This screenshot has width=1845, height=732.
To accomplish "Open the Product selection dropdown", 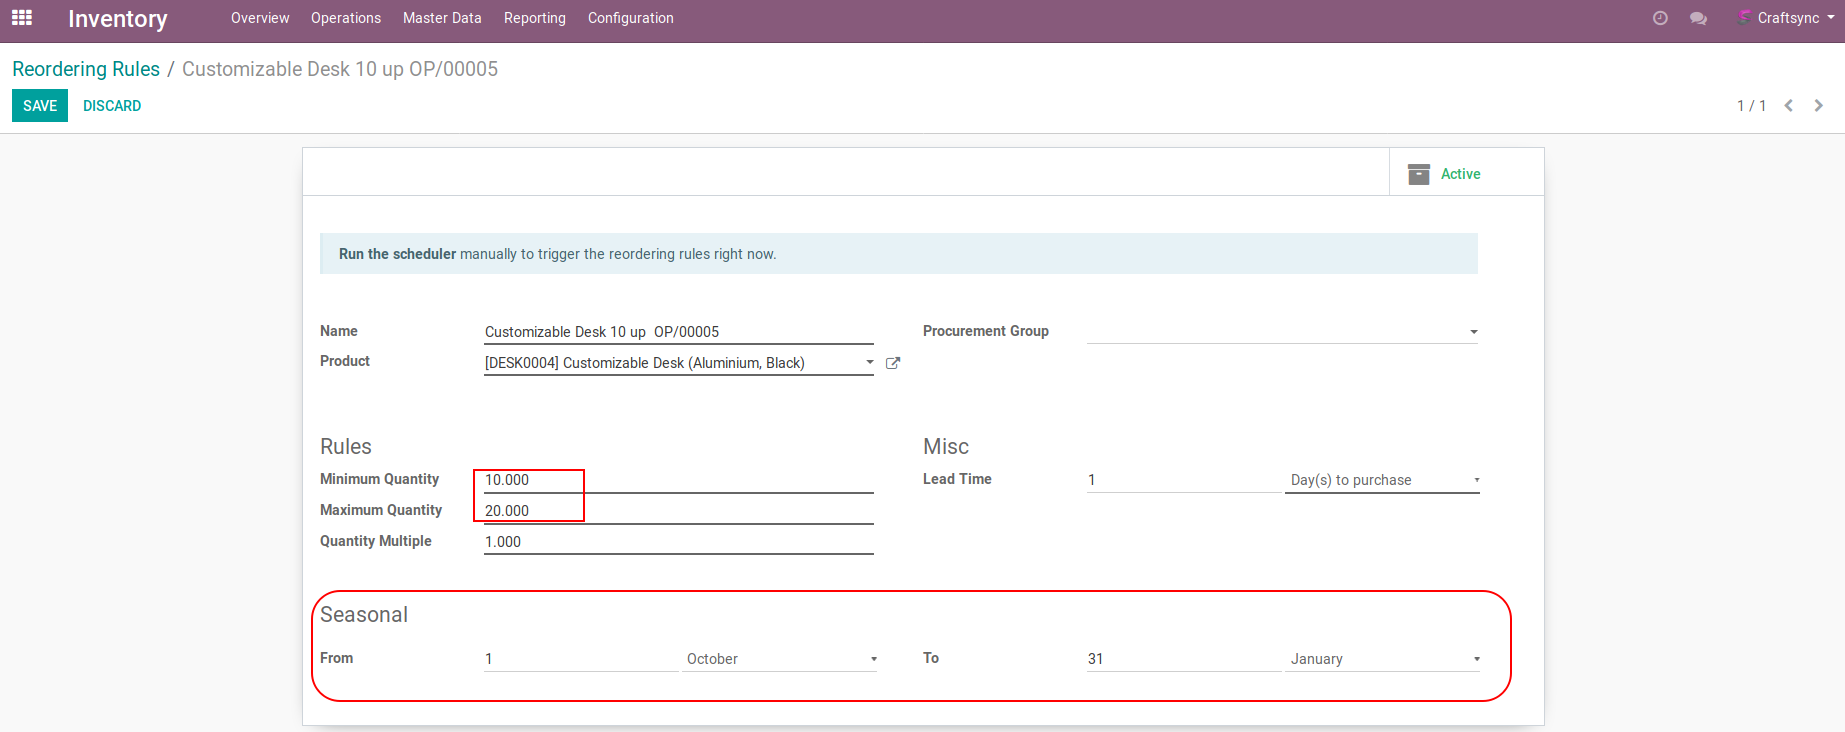I will pyautogui.click(x=869, y=363).
